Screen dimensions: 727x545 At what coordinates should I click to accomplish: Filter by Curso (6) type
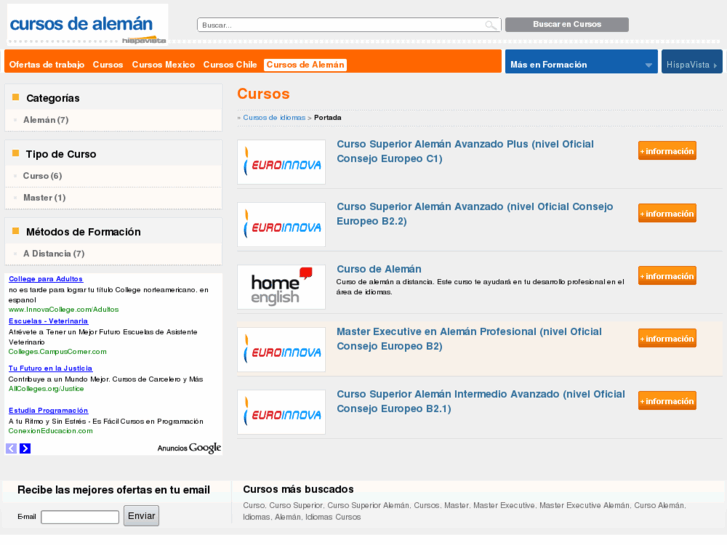pyautogui.click(x=42, y=176)
